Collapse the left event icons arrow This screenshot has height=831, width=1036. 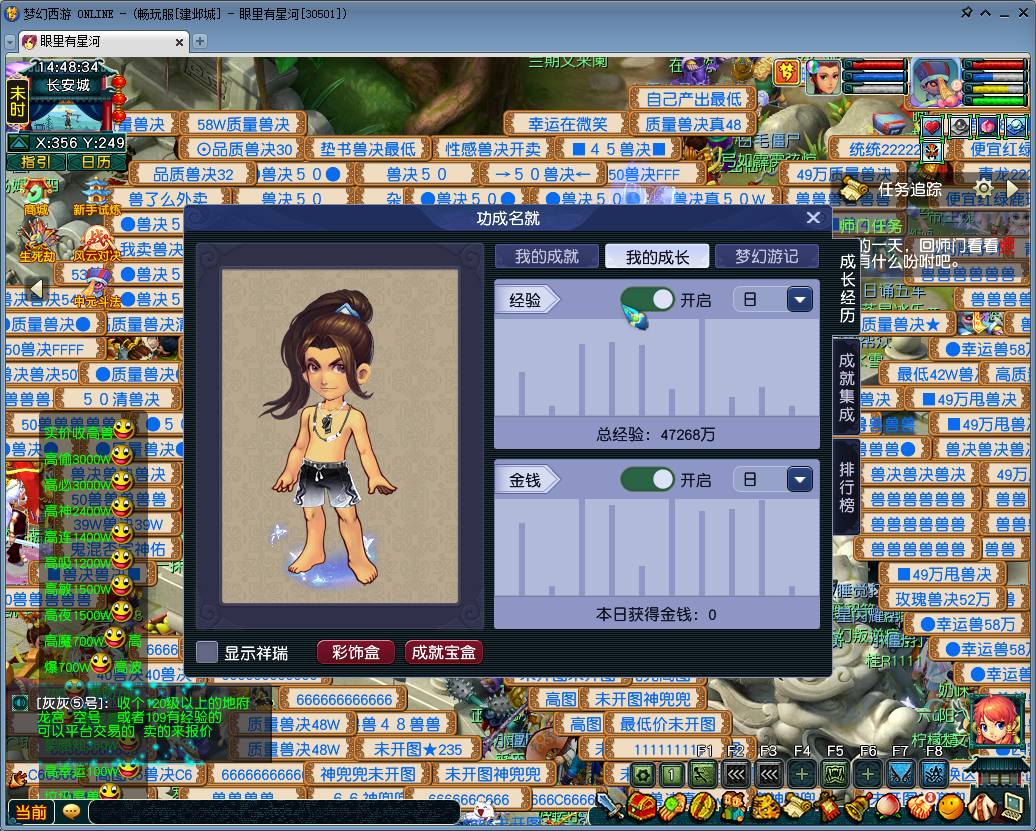[37, 289]
